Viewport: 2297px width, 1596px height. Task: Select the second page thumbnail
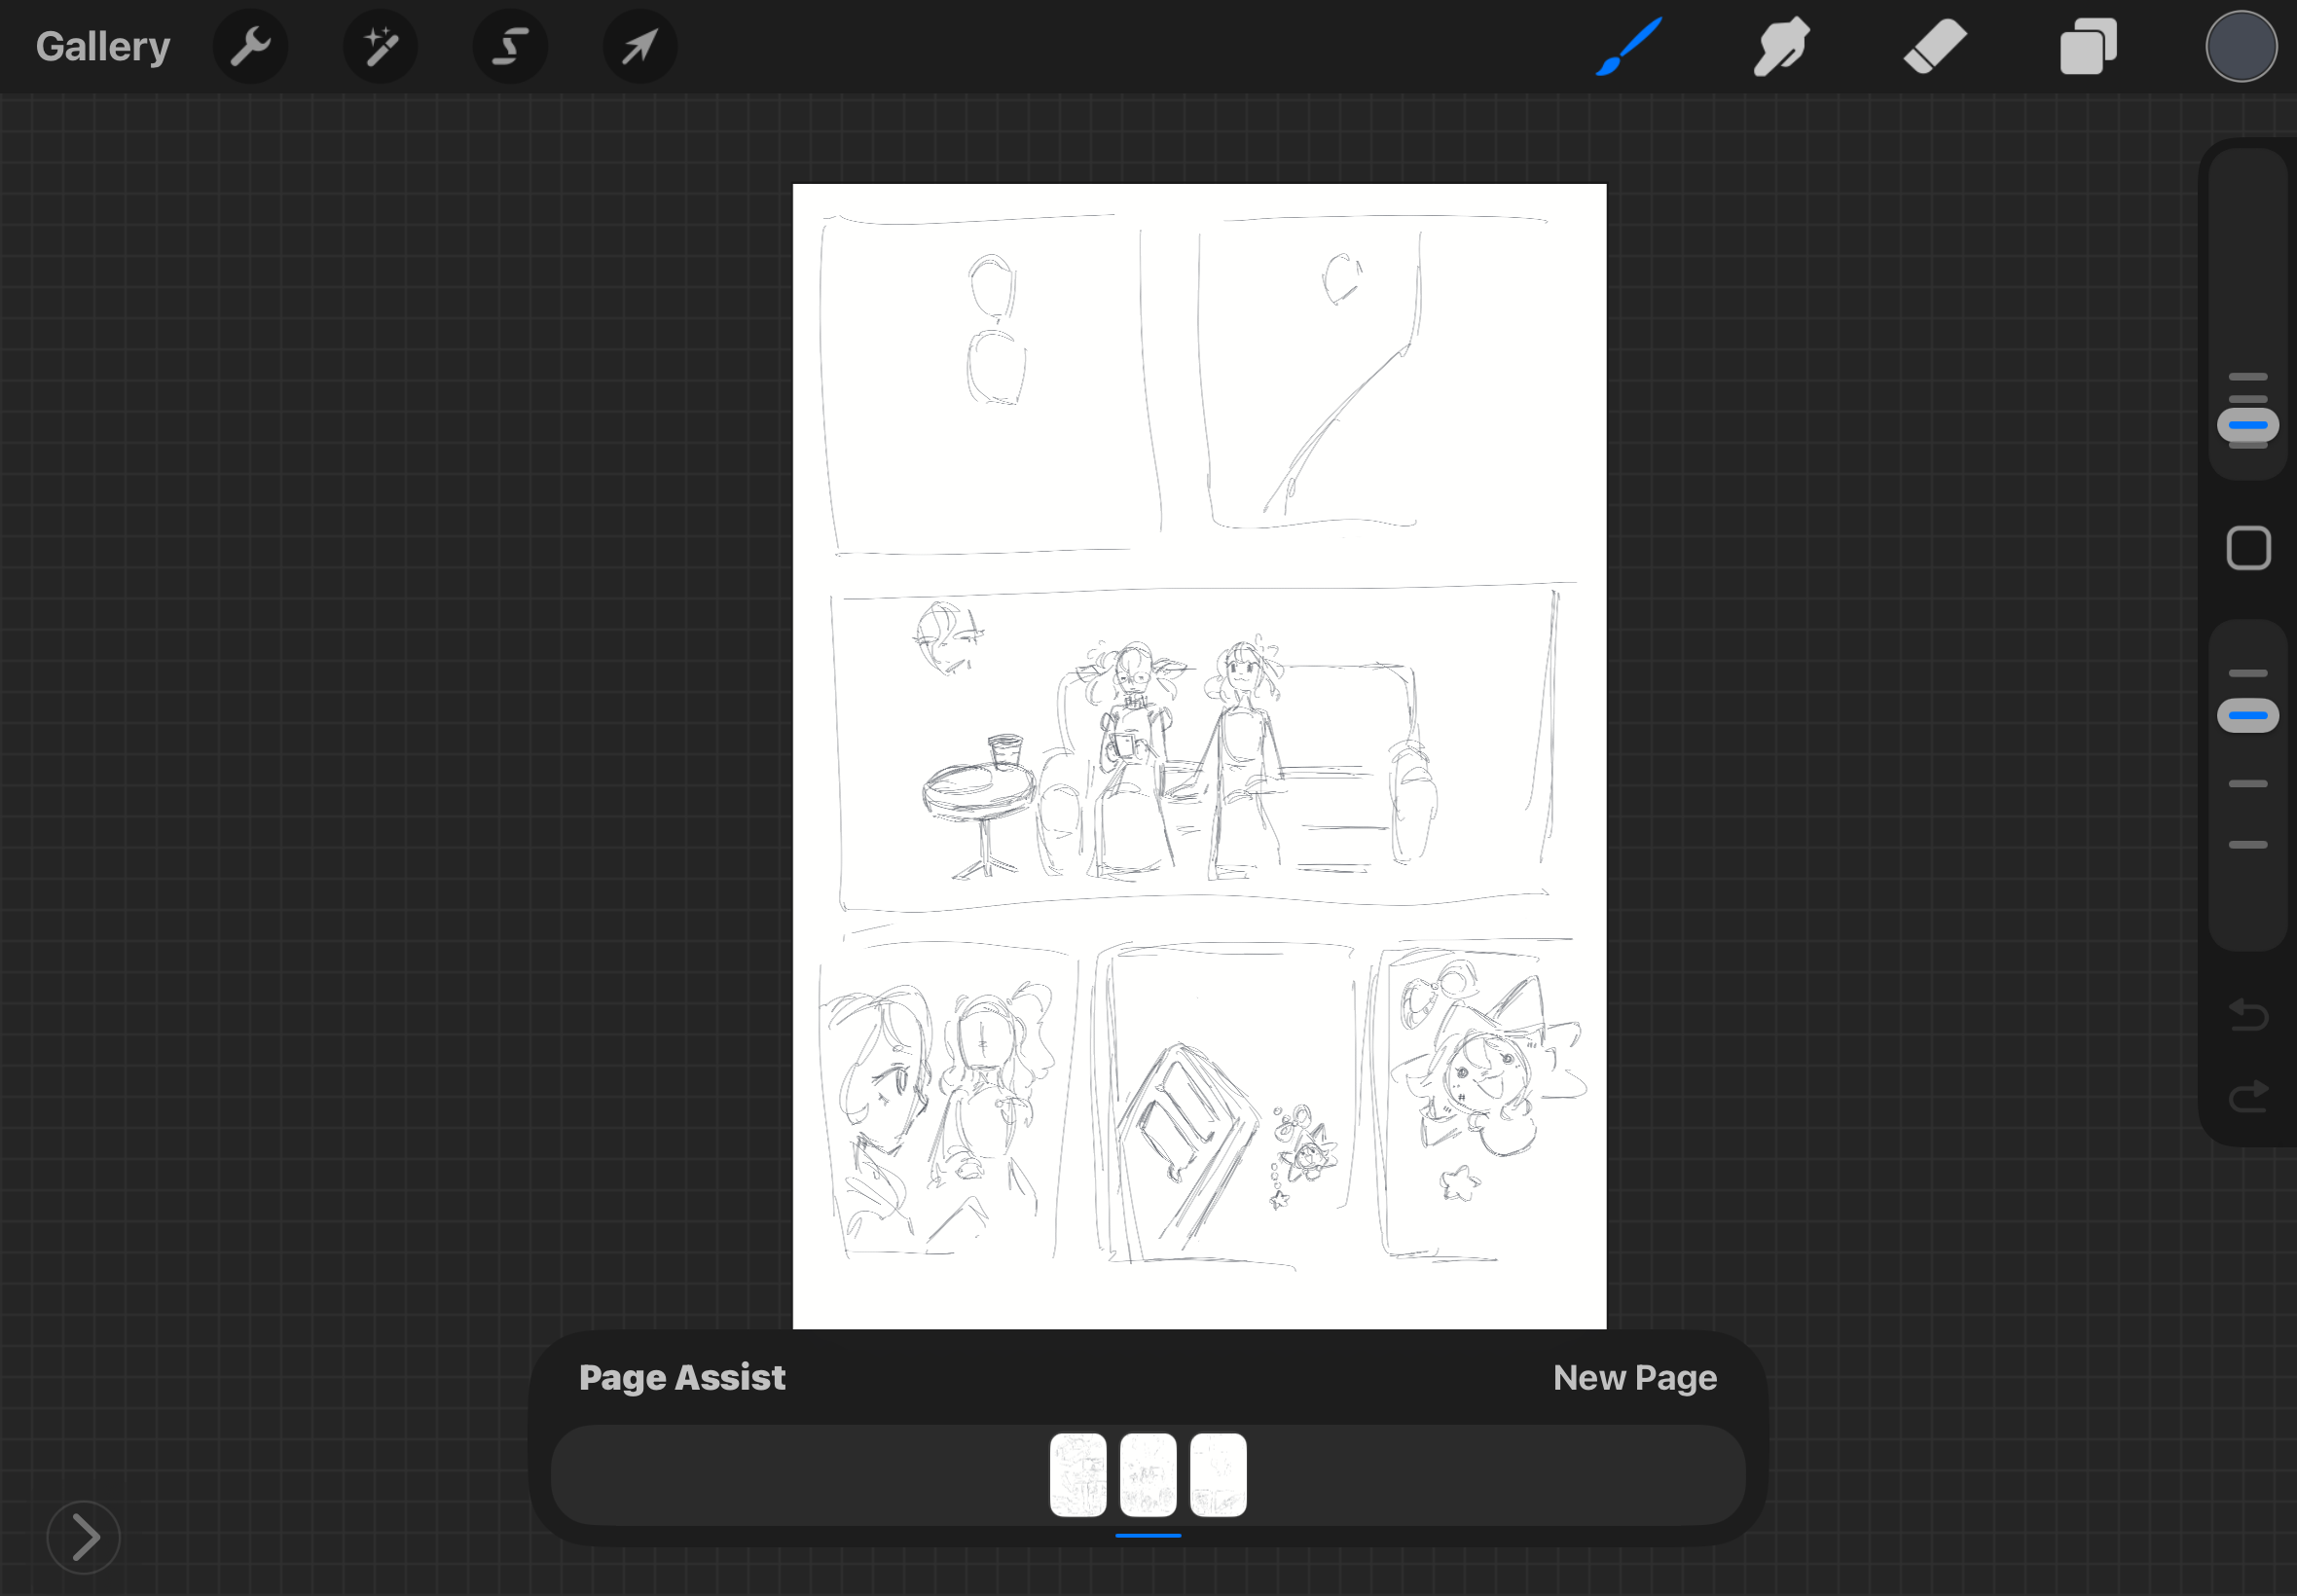[x=1148, y=1475]
